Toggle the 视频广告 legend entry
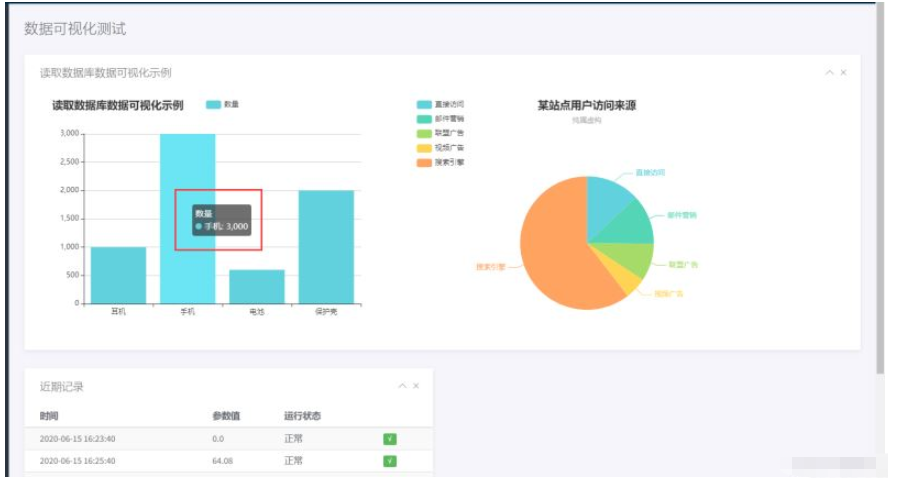The image size is (901, 483). [x=440, y=148]
